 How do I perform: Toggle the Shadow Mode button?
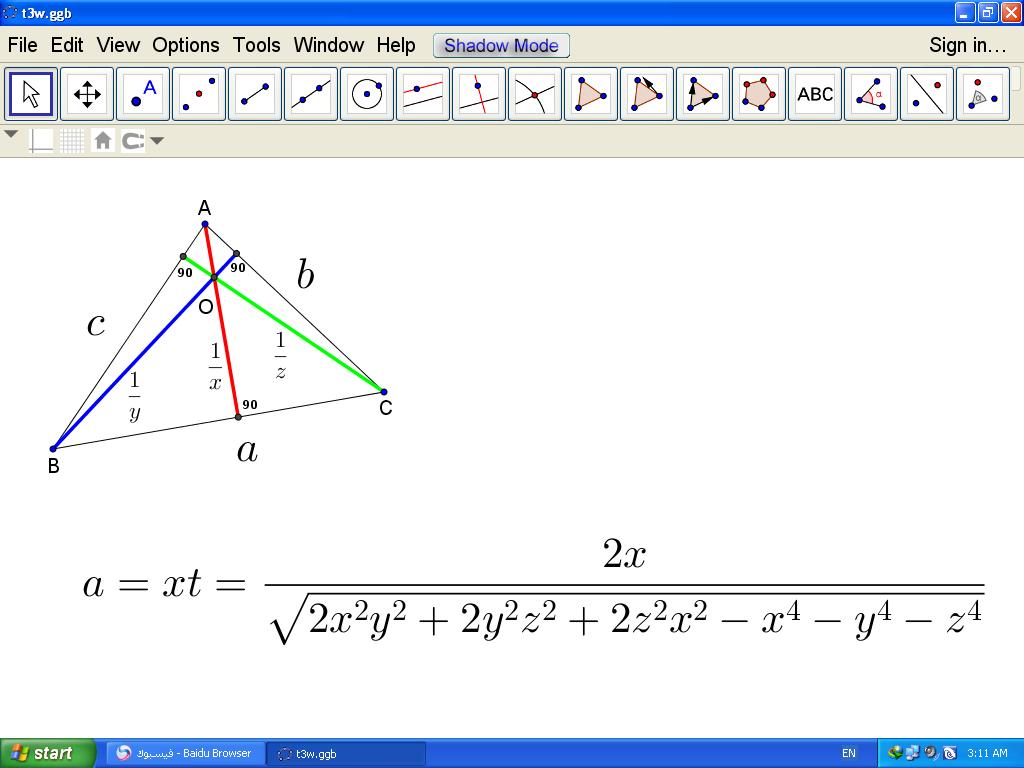click(501, 45)
